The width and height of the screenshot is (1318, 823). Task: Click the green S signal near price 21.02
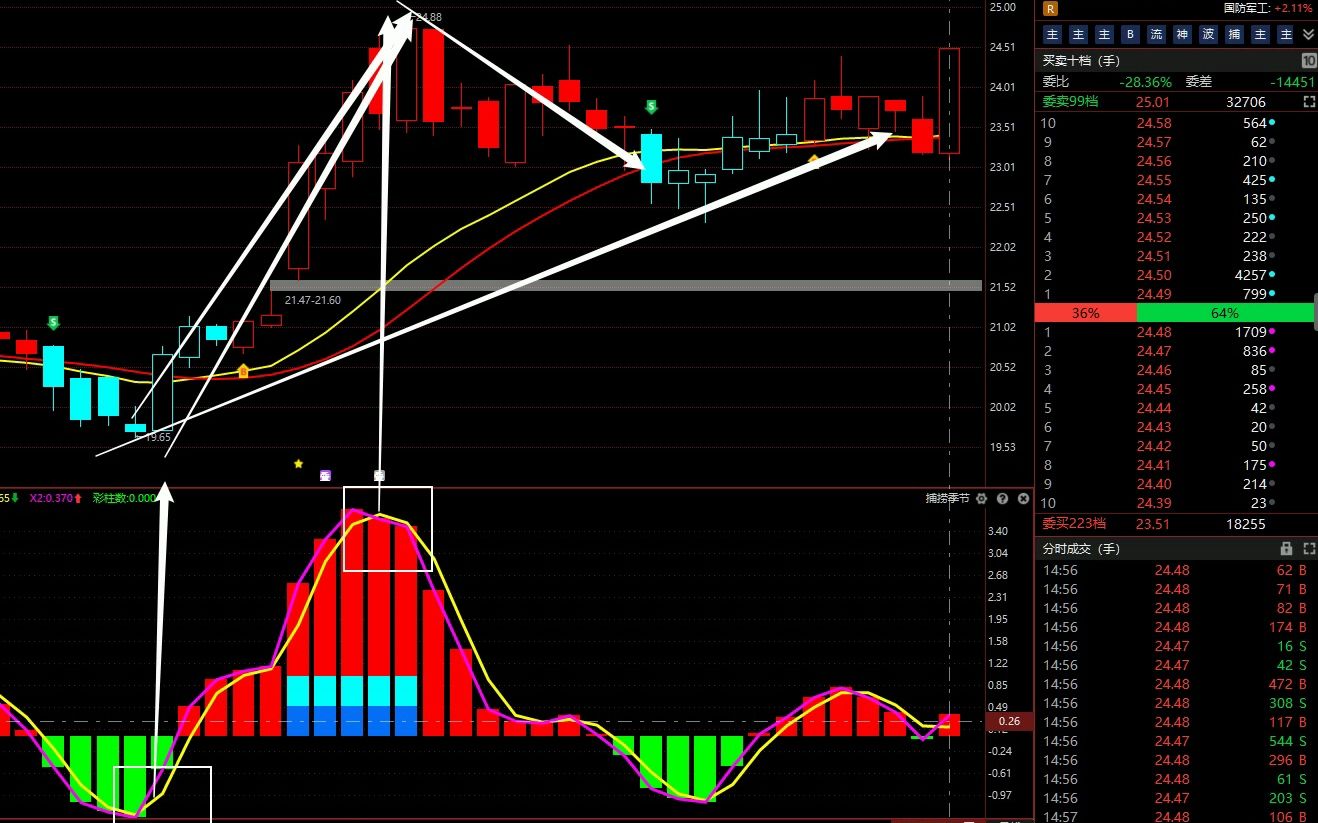point(53,322)
